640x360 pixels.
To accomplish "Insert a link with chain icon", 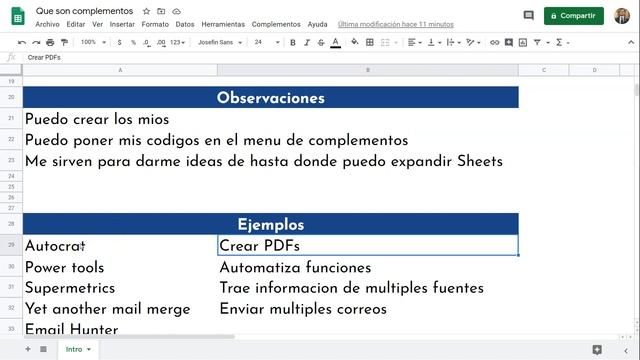I will click(x=494, y=42).
